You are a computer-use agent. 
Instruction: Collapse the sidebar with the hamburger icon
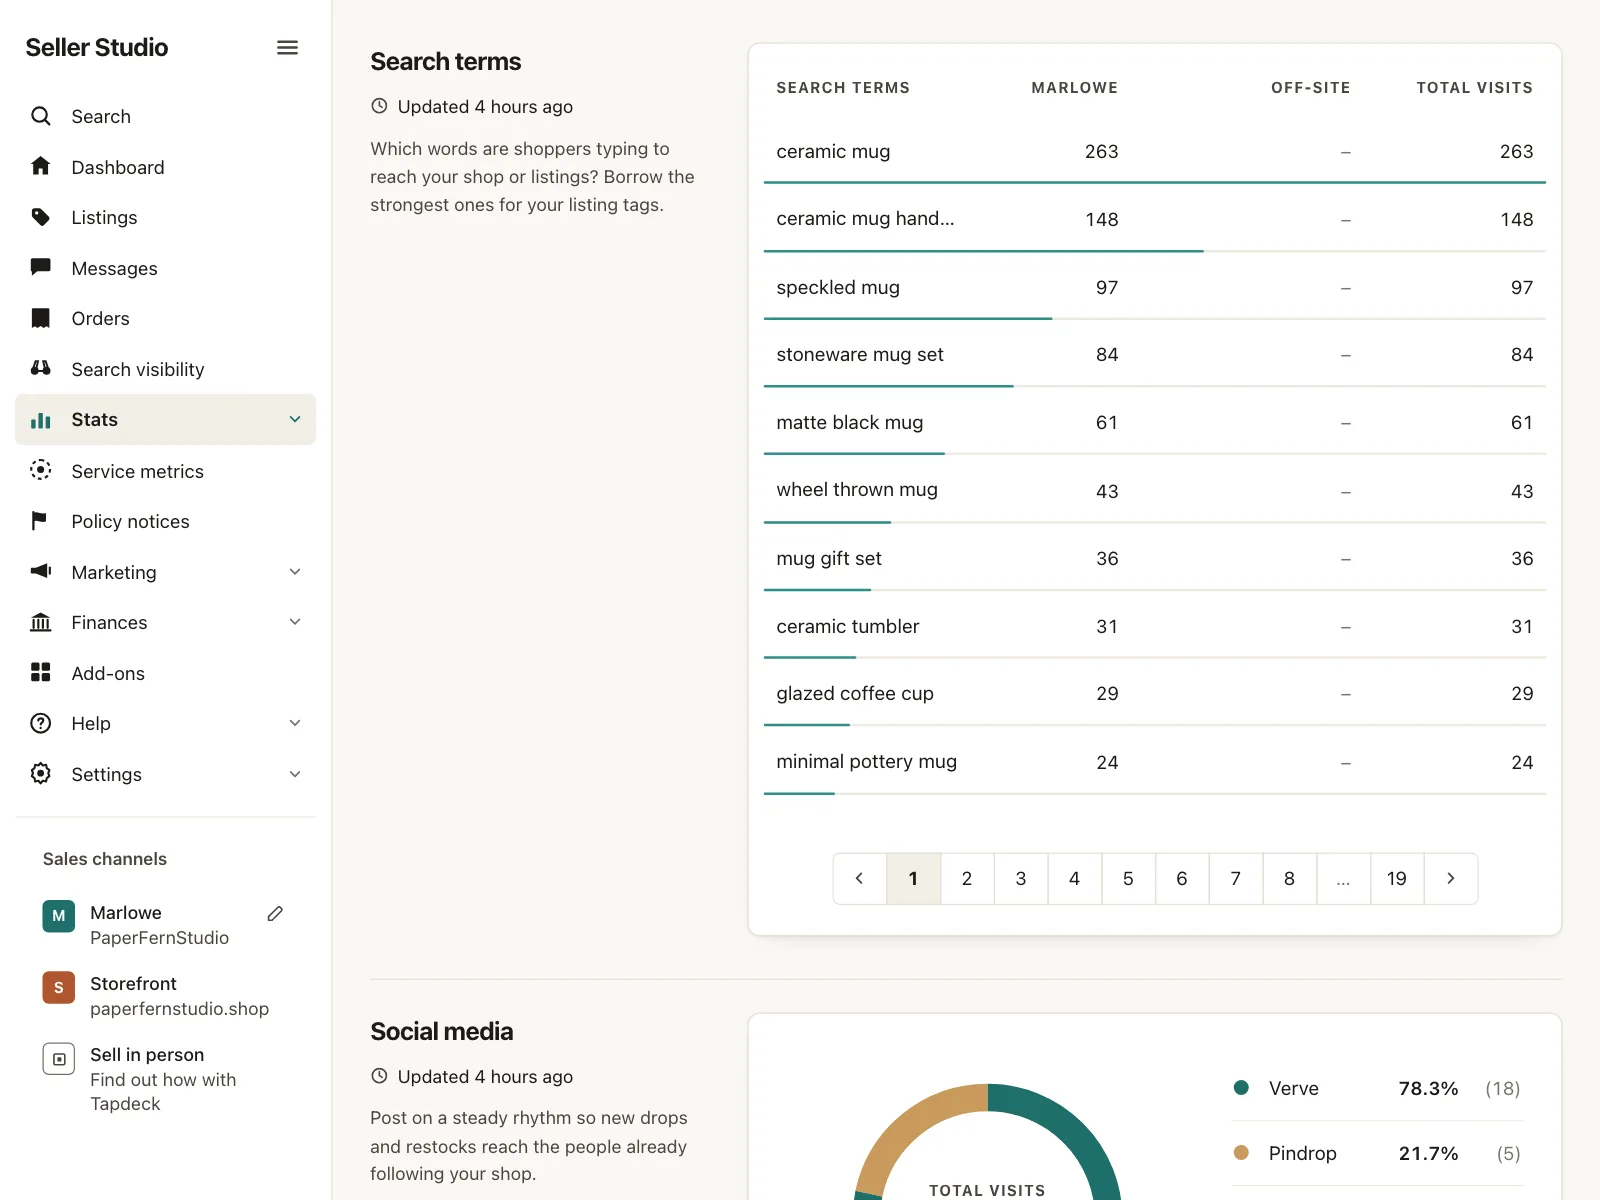287,48
